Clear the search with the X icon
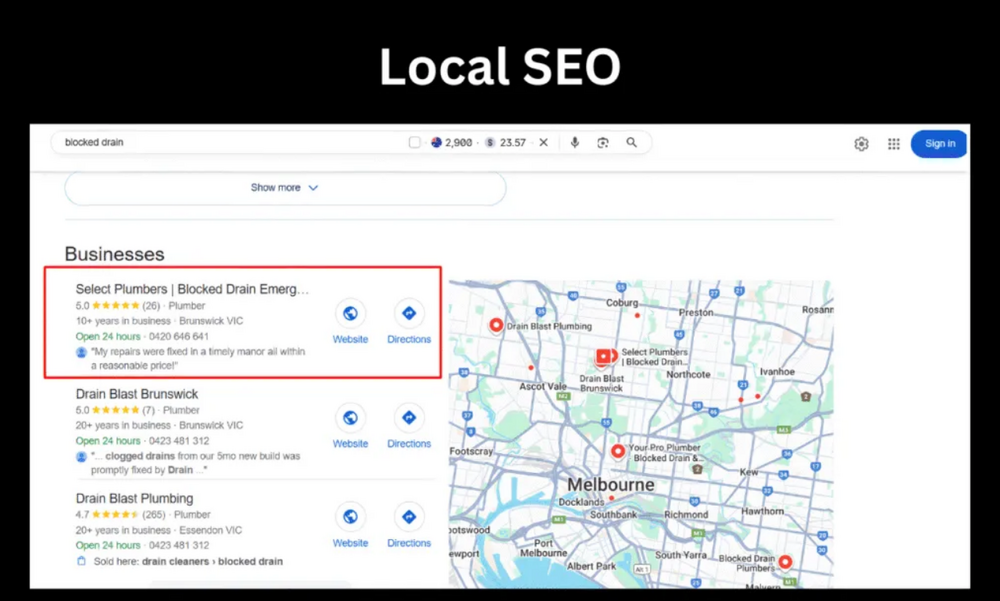The width and height of the screenshot is (1000, 601). tap(543, 142)
